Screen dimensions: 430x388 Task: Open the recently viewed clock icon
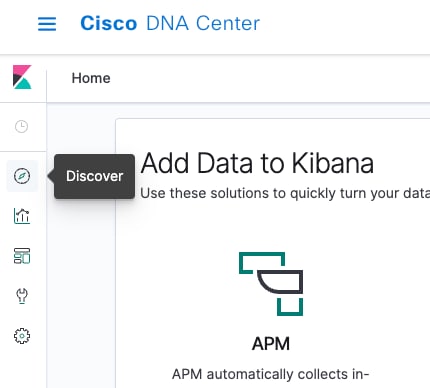click(x=22, y=126)
